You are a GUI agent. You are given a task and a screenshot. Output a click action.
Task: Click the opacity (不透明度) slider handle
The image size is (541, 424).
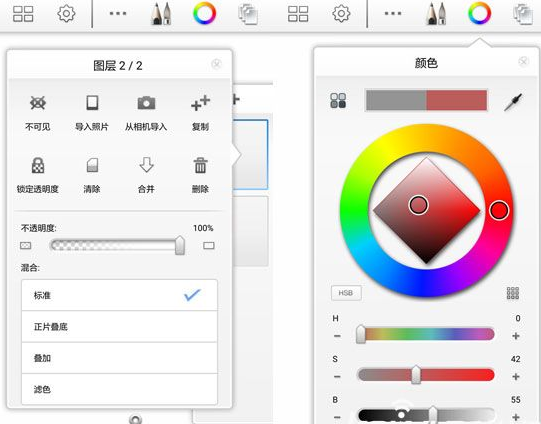click(180, 245)
